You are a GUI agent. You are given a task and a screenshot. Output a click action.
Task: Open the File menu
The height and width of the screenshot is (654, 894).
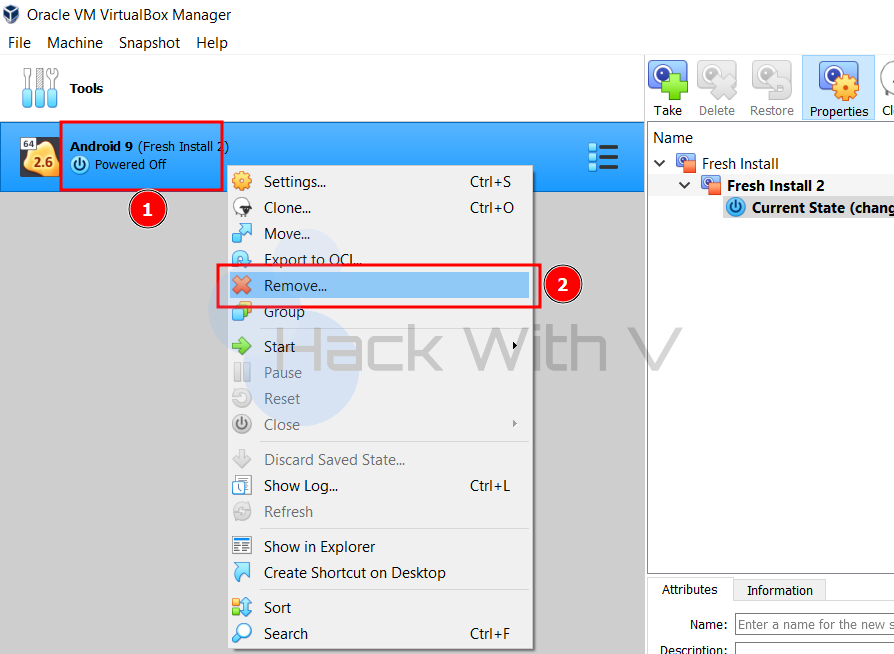pyautogui.click(x=19, y=43)
